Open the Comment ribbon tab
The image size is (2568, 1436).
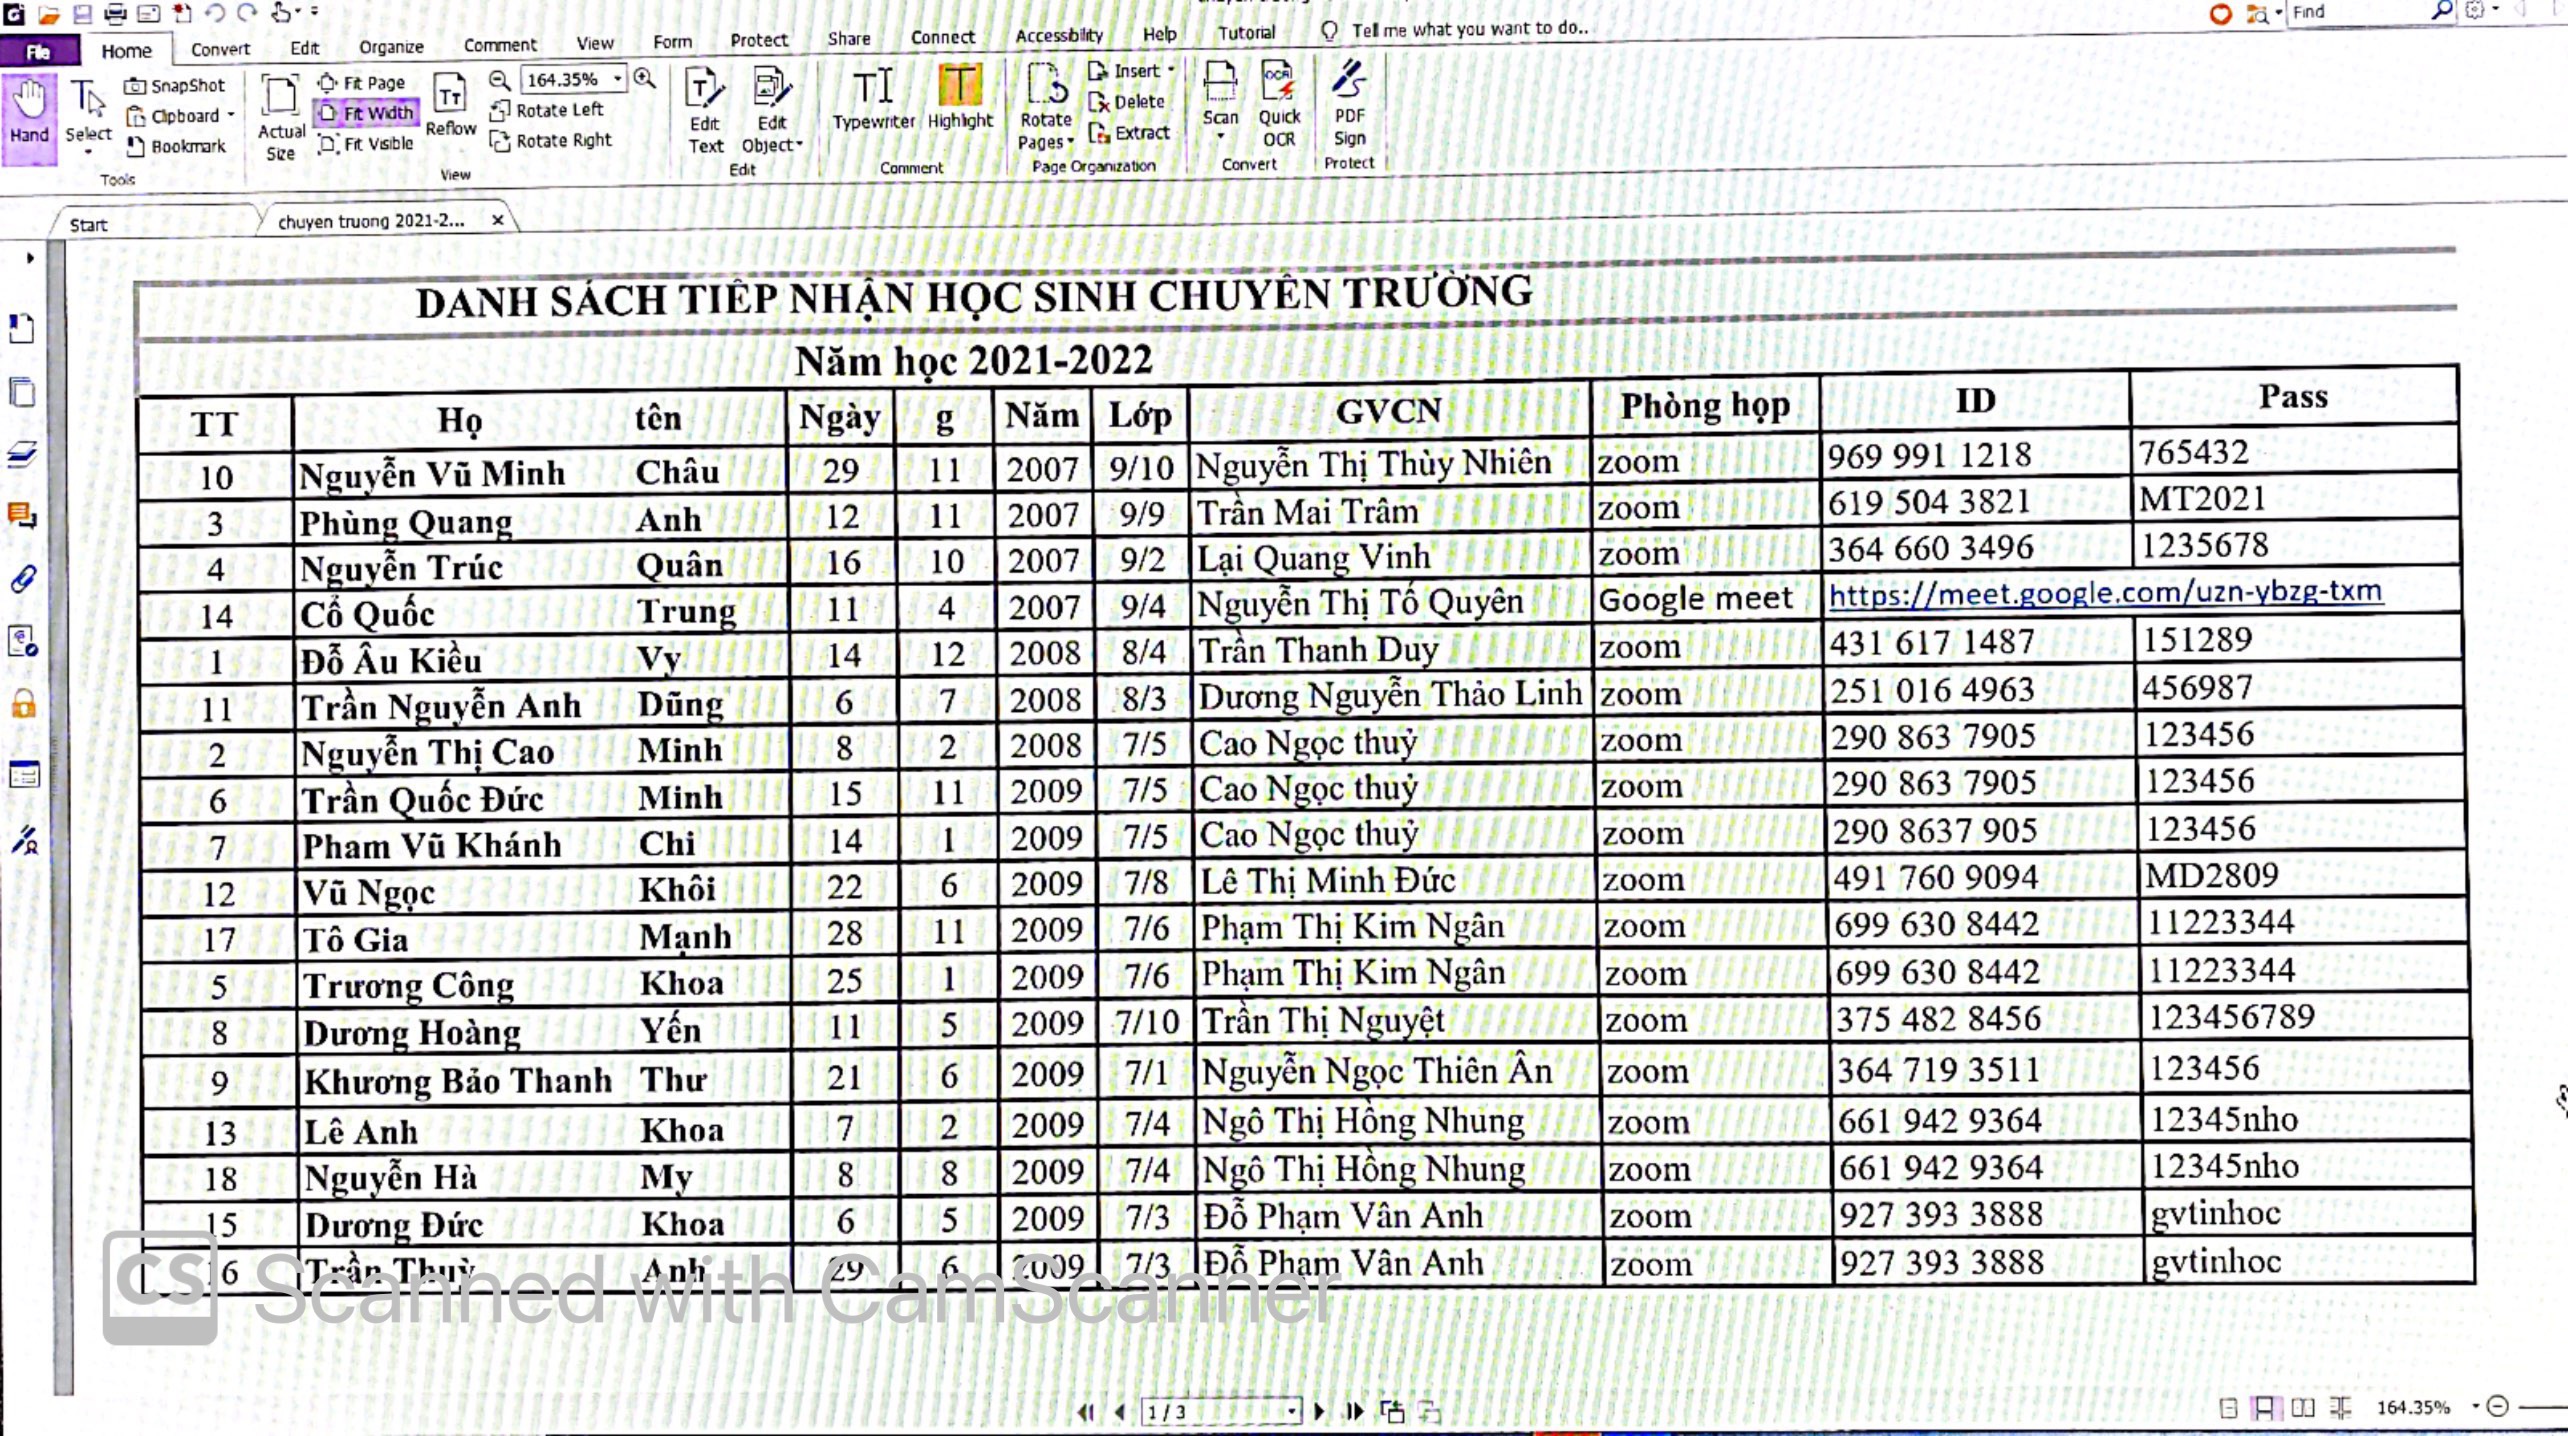tap(500, 45)
